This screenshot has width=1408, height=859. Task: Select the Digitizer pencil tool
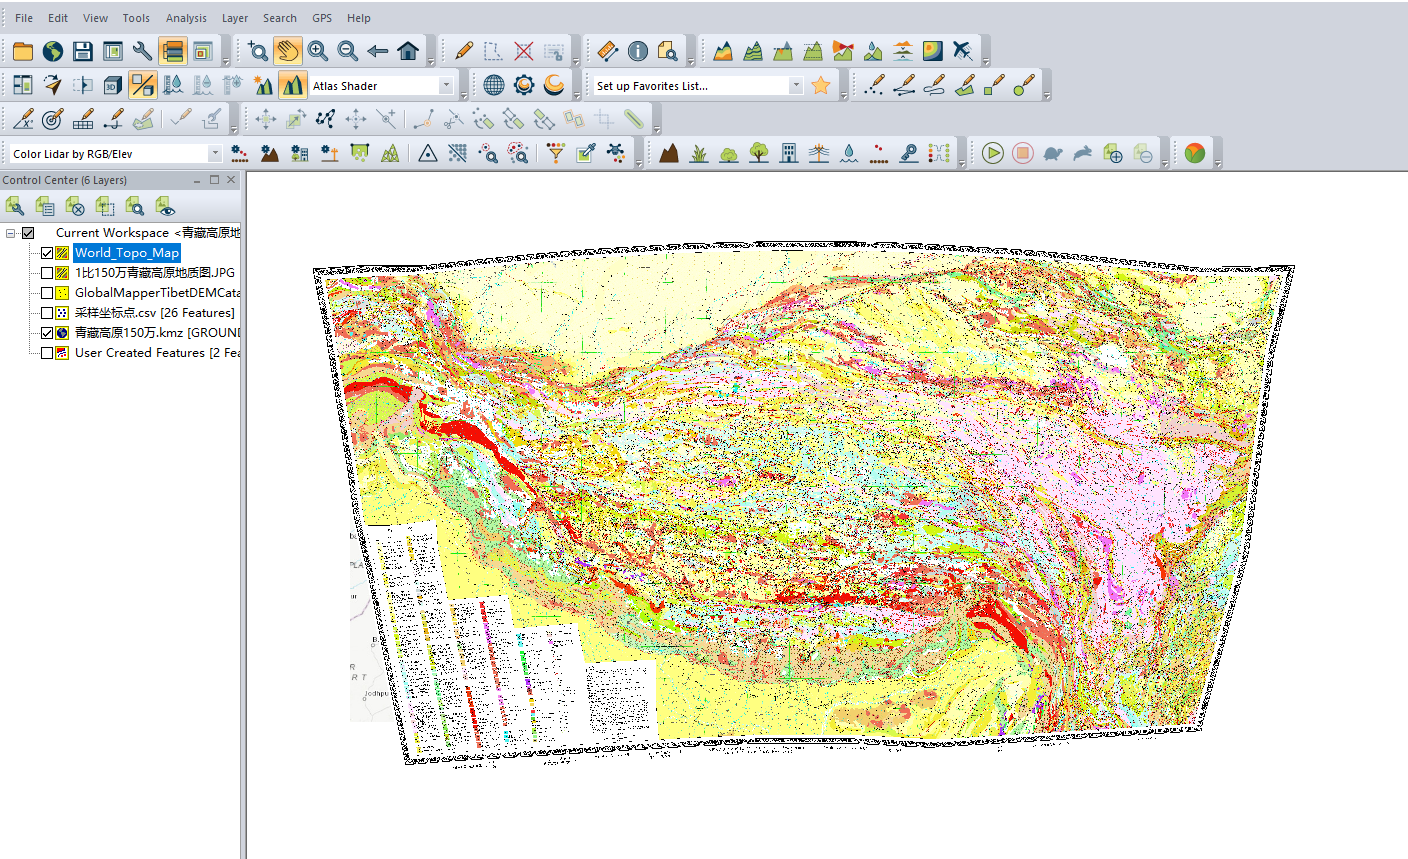[x=463, y=51]
